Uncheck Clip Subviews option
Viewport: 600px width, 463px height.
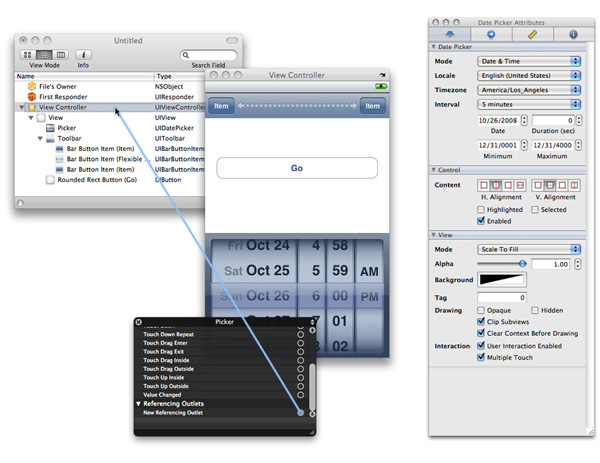[481, 322]
